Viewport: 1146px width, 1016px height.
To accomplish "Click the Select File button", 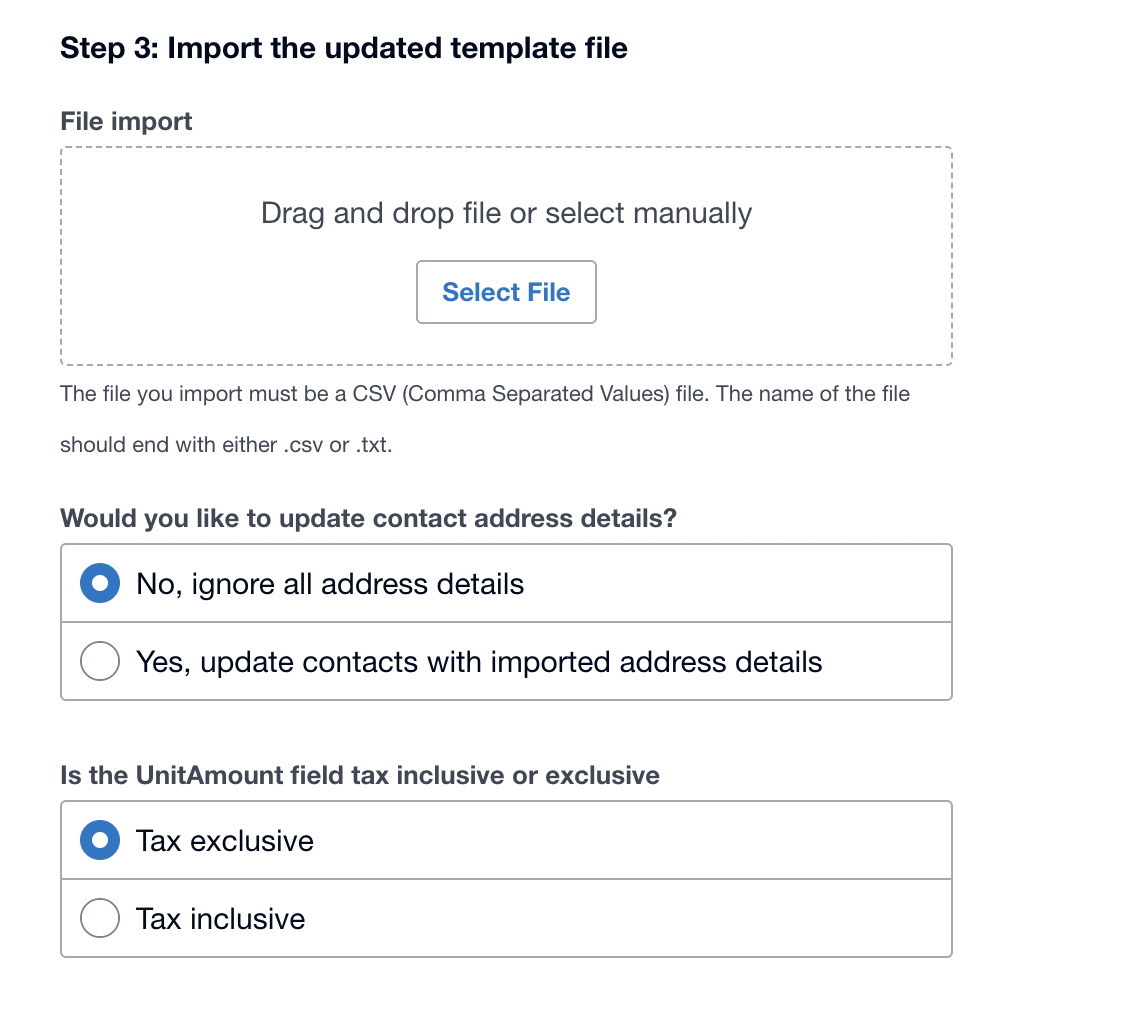I will click(506, 292).
